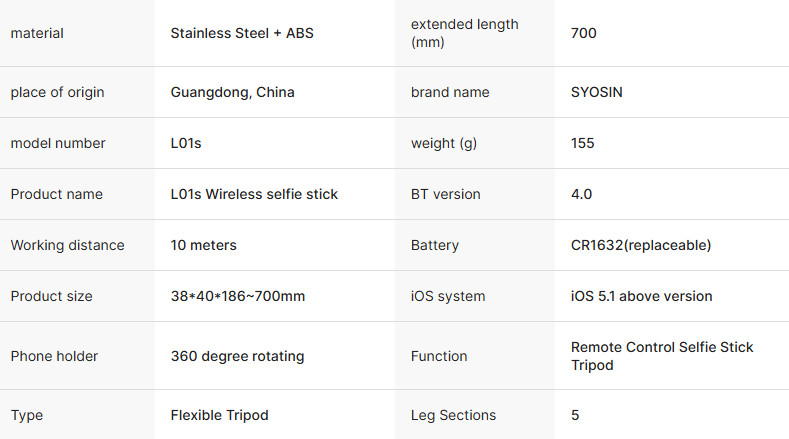Select the Leg Sections value '5'

(575, 415)
